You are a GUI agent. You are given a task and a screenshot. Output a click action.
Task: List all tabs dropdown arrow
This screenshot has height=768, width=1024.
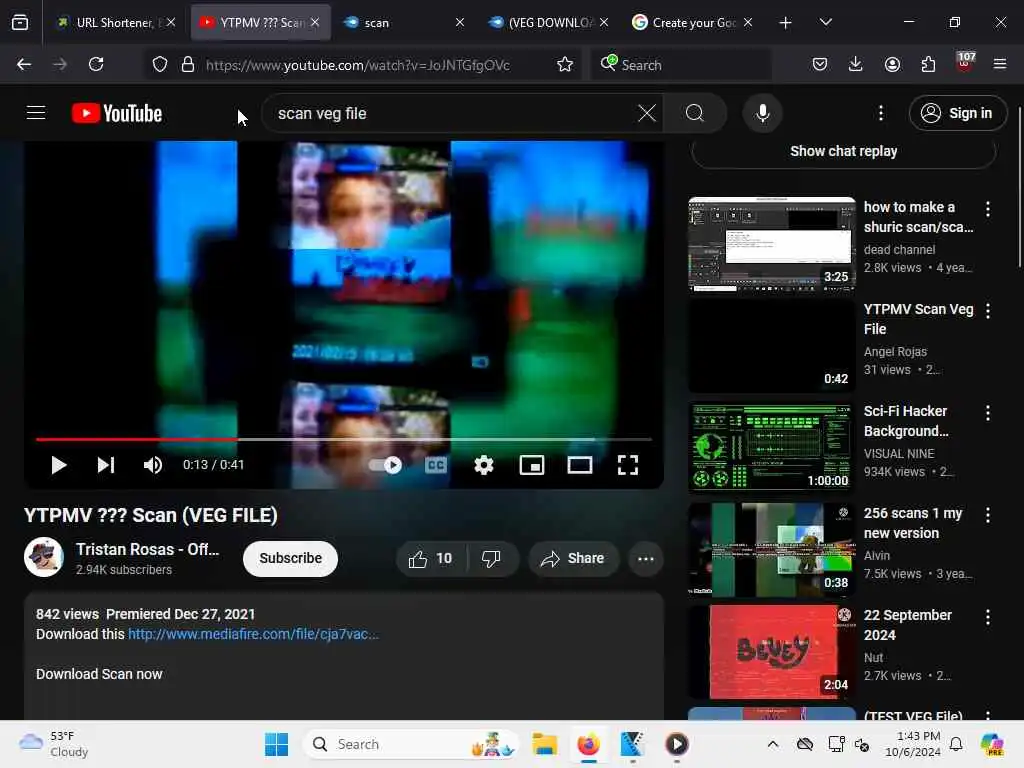(x=825, y=23)
